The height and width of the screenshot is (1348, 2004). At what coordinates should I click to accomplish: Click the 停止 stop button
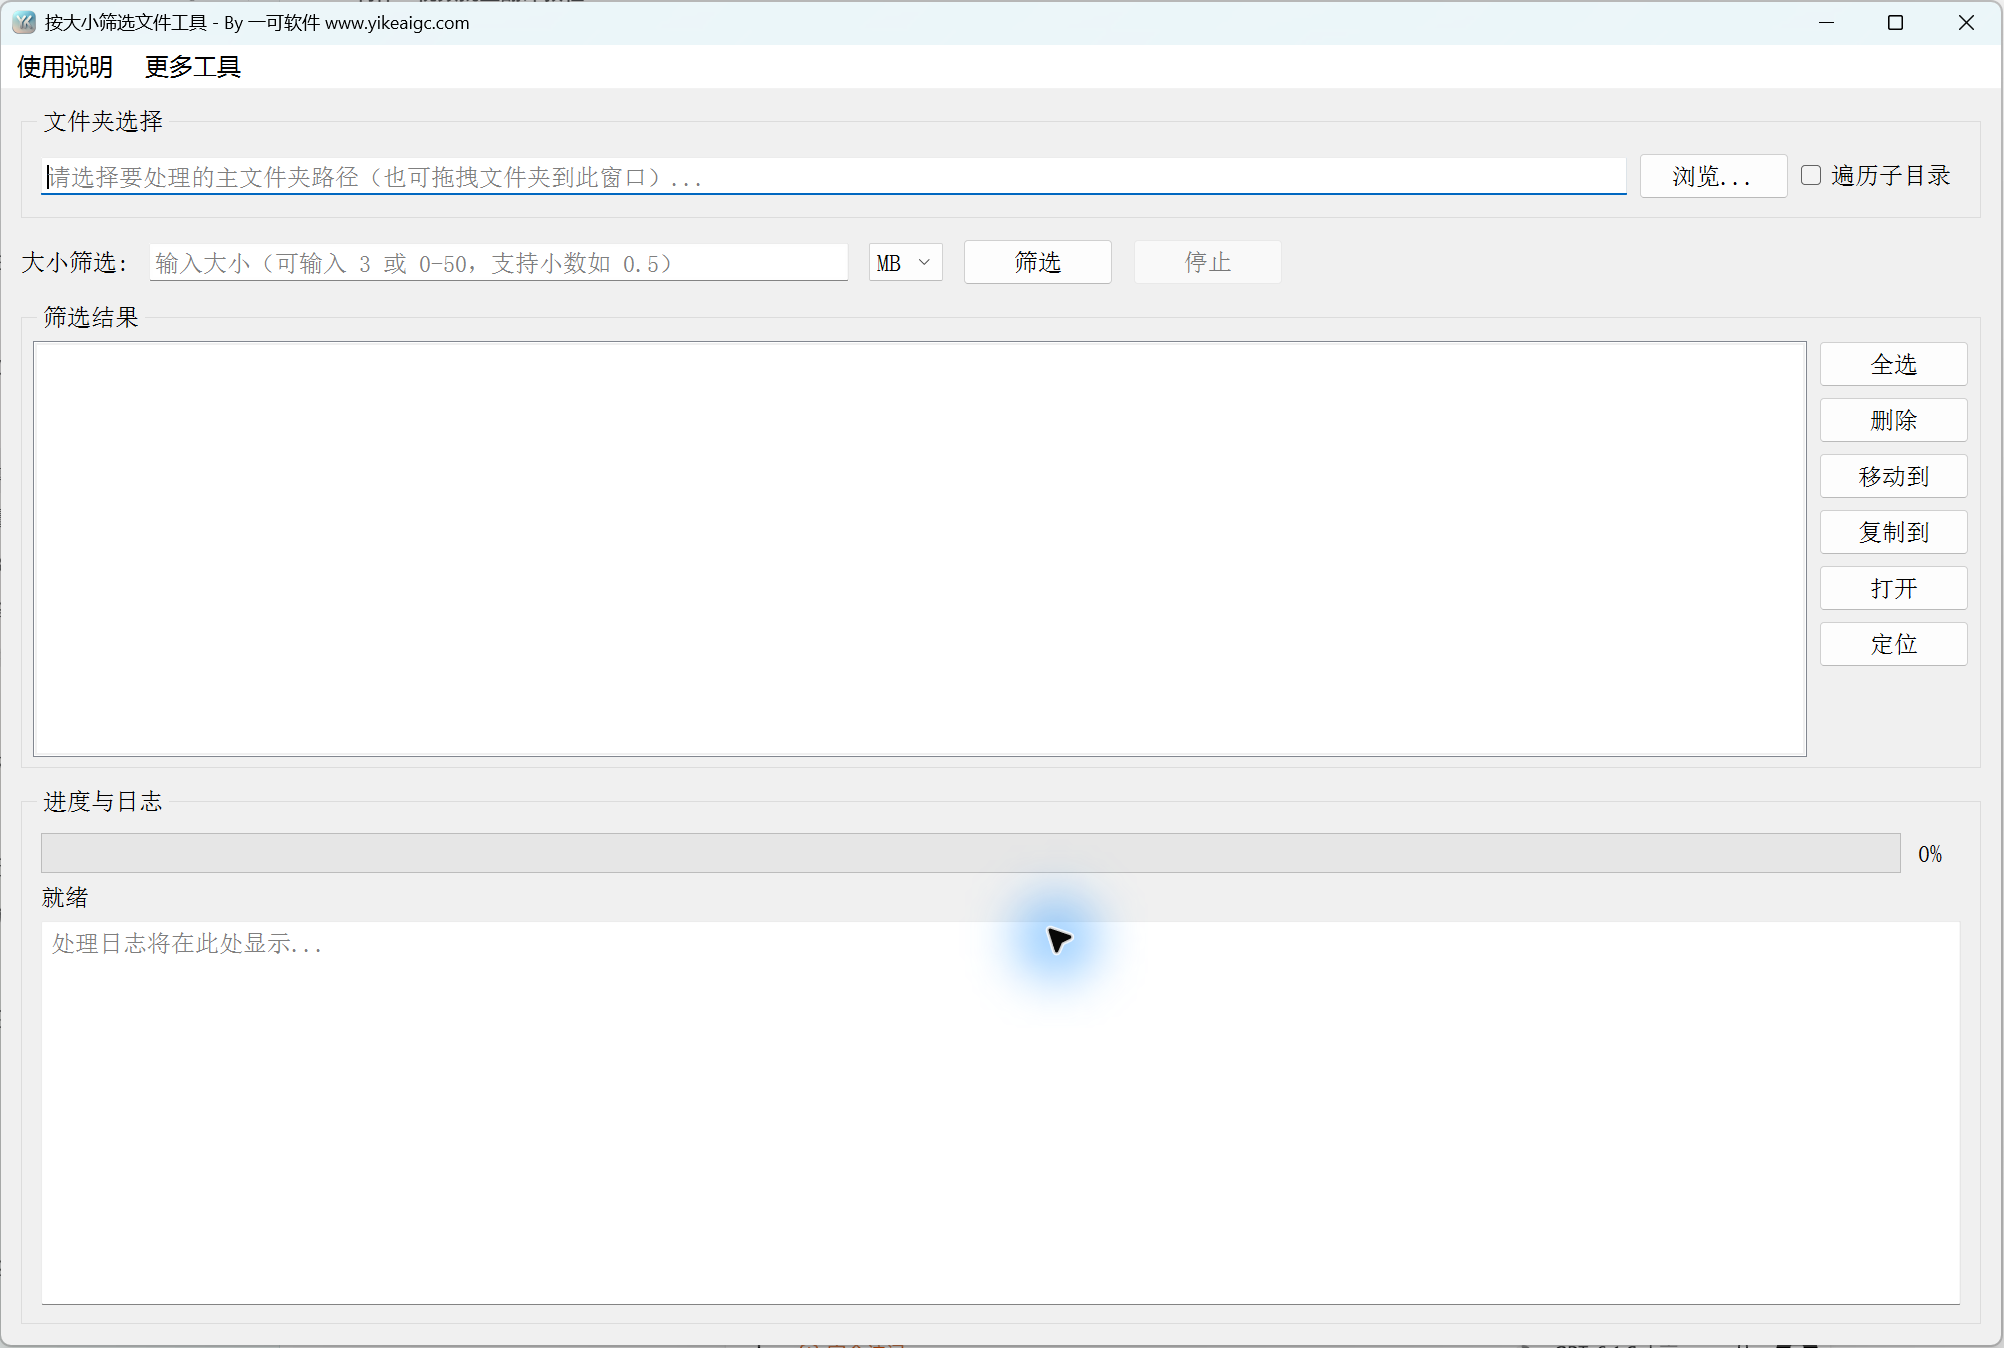1207,262
